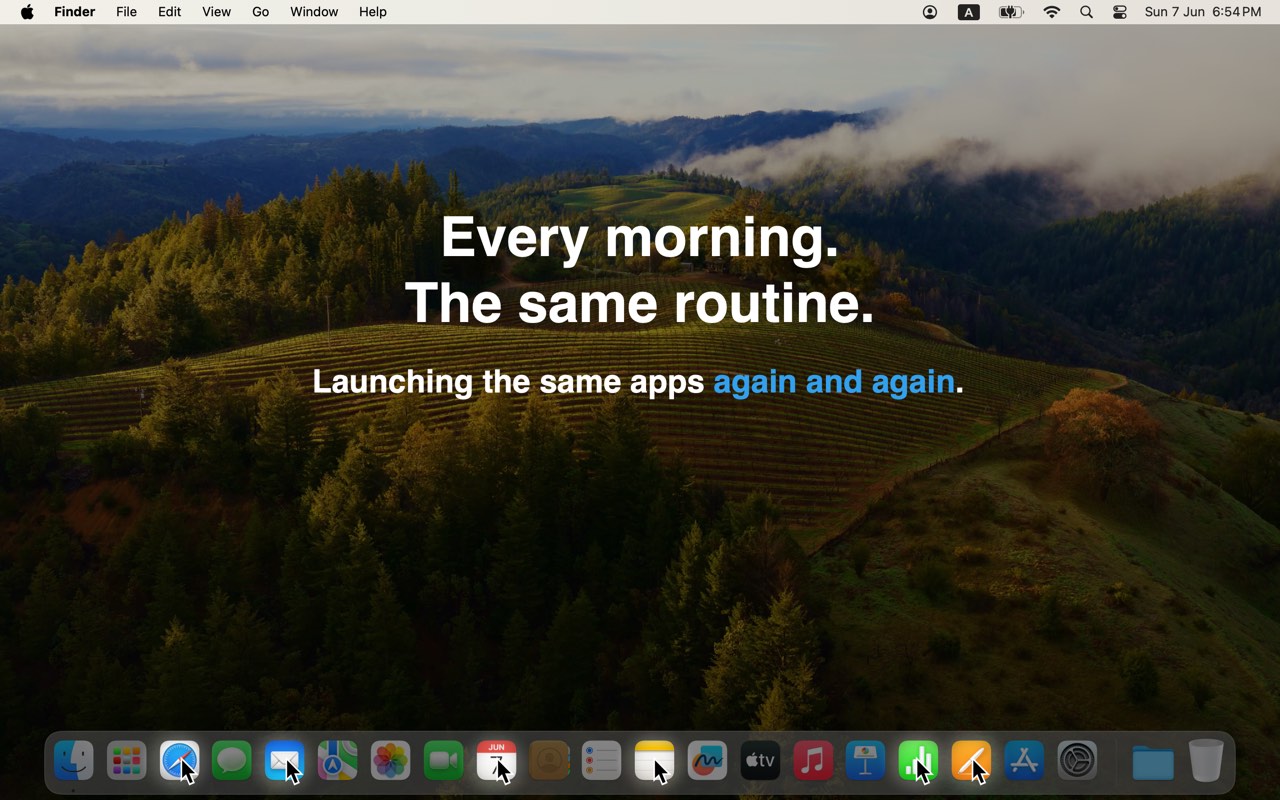1280x800 pixels.
Task: Click the date and time clock
Action: click(x=1203, y=12)
